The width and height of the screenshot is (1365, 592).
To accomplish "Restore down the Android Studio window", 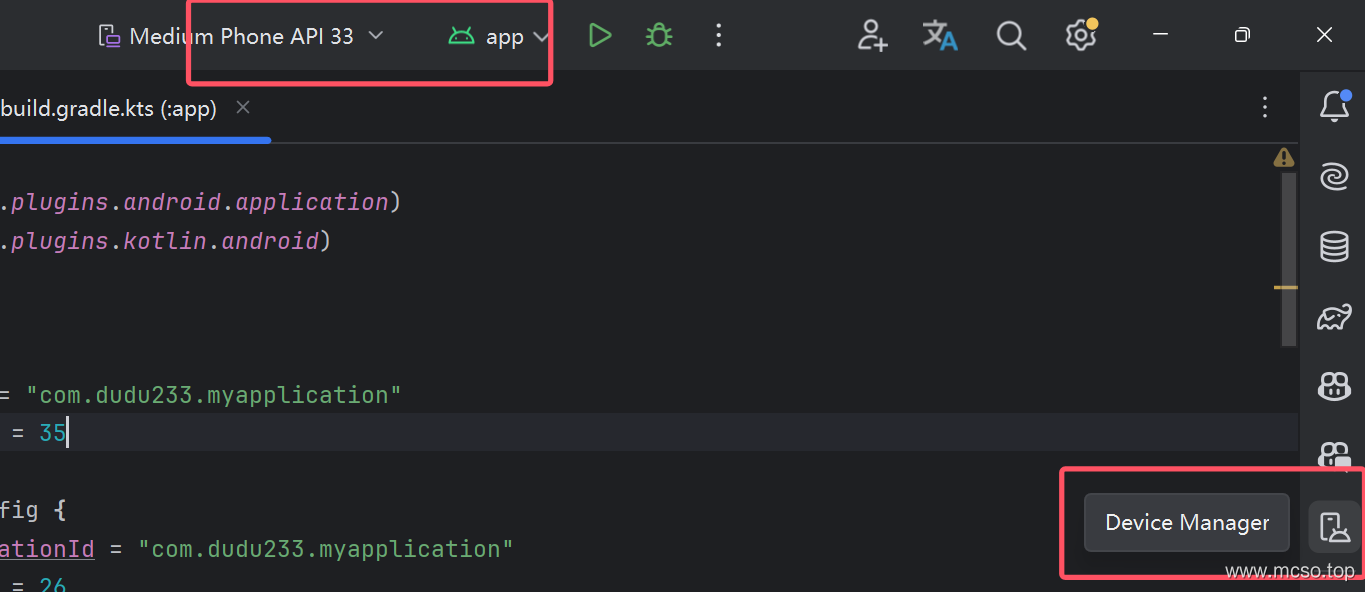I will pos(1242,36).
